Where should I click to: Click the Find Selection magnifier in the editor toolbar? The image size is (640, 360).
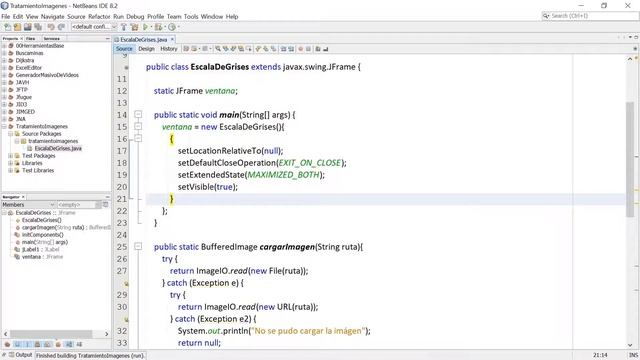(x=218, y=49)
